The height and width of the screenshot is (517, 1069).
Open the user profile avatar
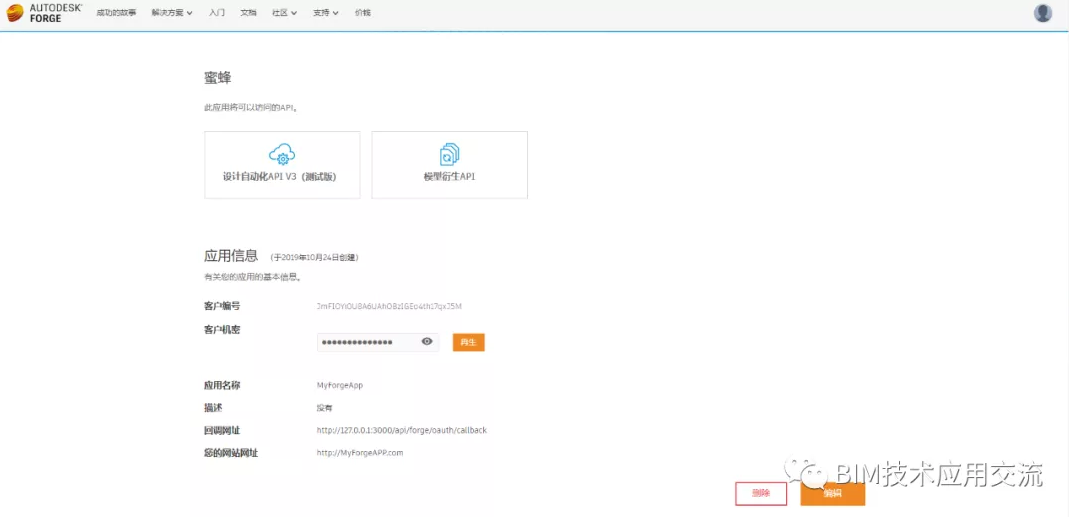[x=1042, y=13]
